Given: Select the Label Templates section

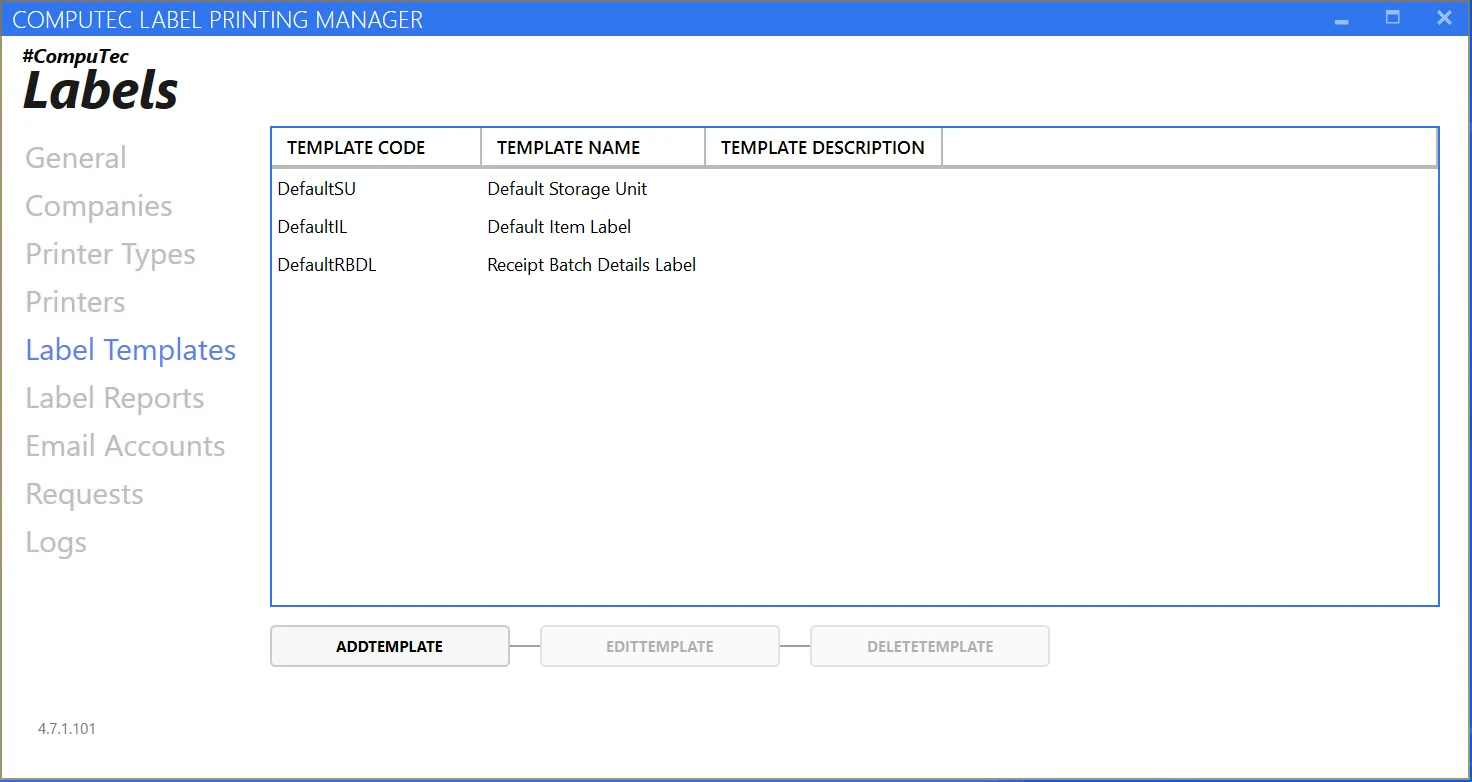Looking at the screenshot, I should coord(131,350).
